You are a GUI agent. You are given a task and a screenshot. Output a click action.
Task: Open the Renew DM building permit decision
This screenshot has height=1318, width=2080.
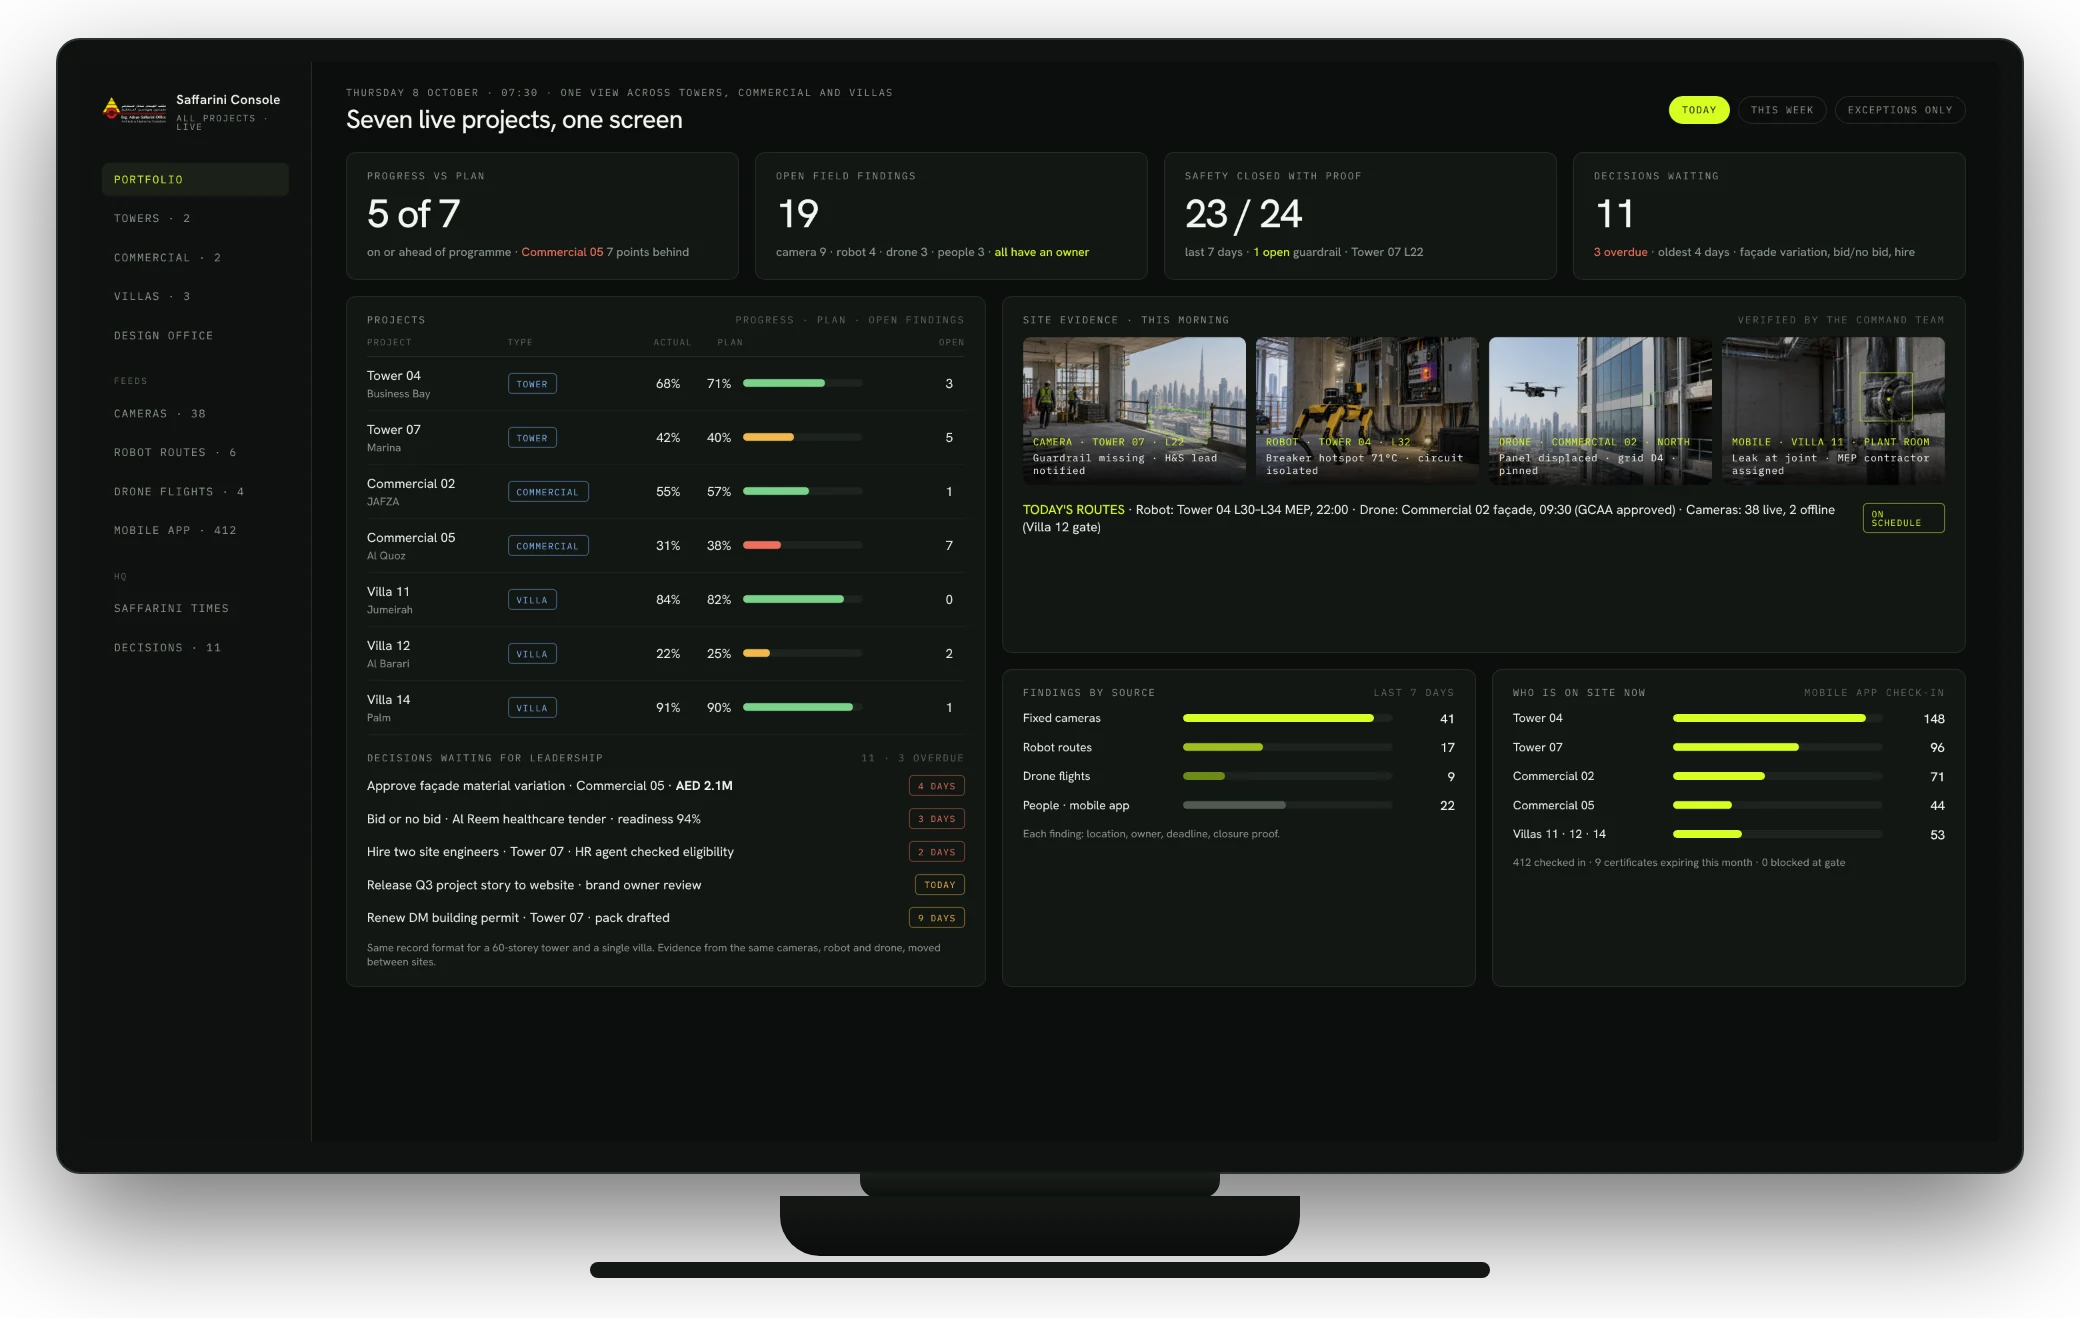665,918
